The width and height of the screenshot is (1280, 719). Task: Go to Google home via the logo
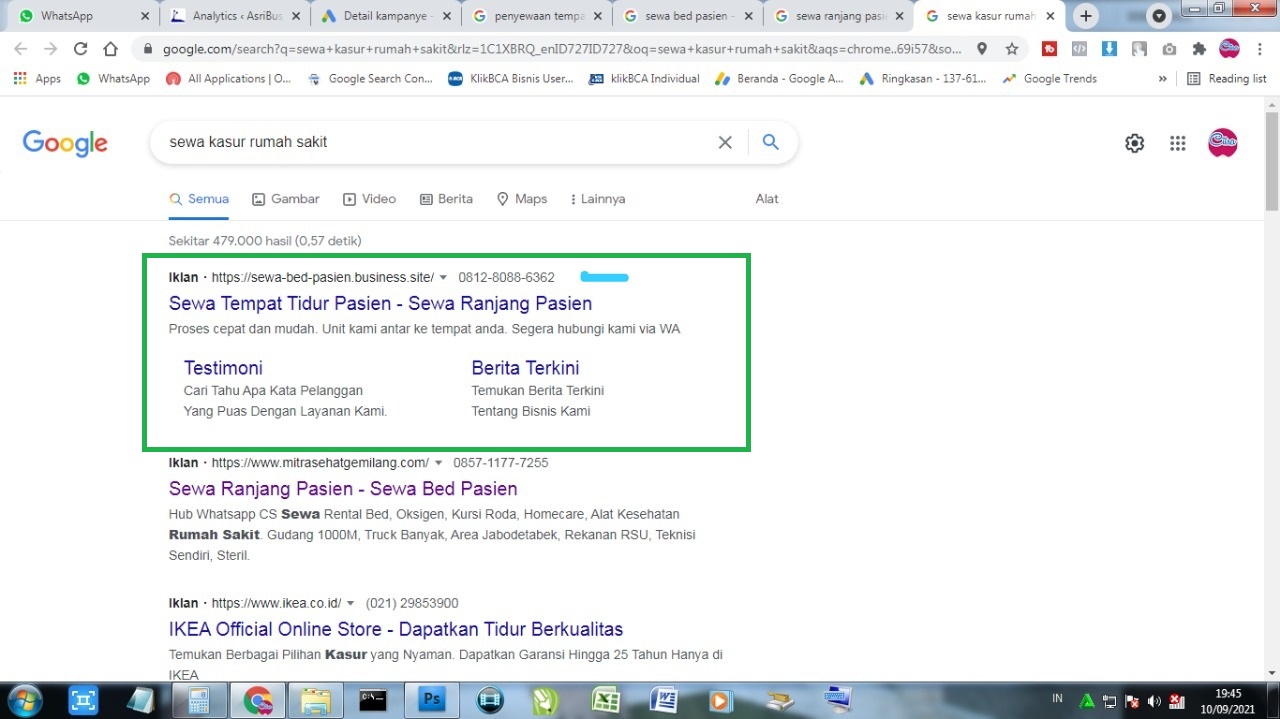[x=65, y=143]
